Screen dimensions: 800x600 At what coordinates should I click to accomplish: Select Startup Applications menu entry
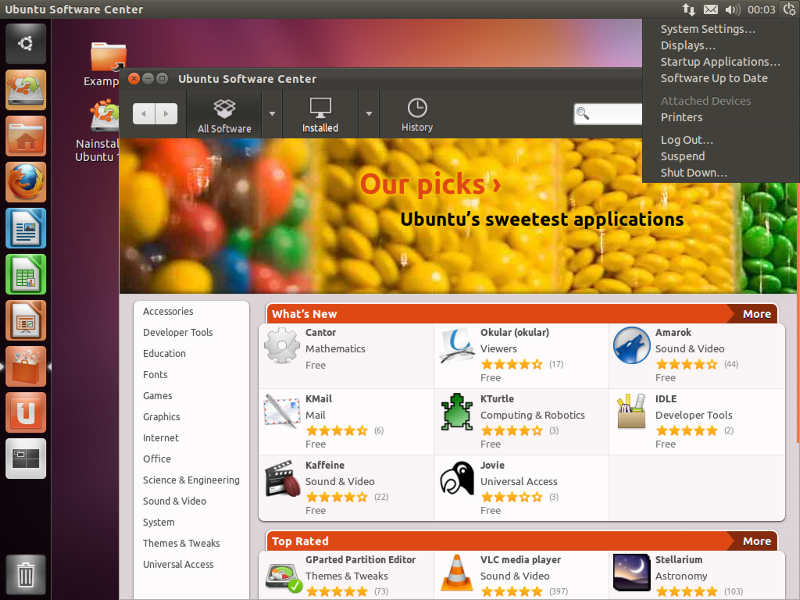(720, 62)
